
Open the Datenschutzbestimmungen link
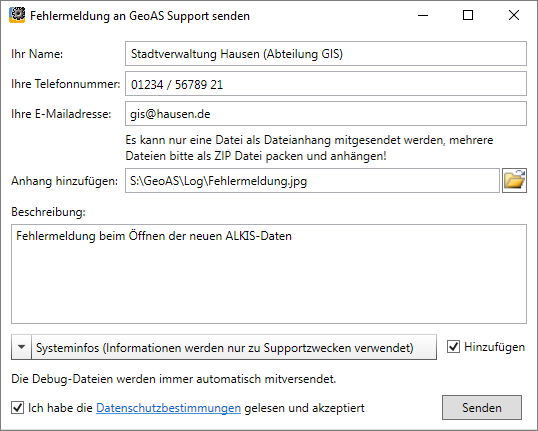[x=168, y=408]
